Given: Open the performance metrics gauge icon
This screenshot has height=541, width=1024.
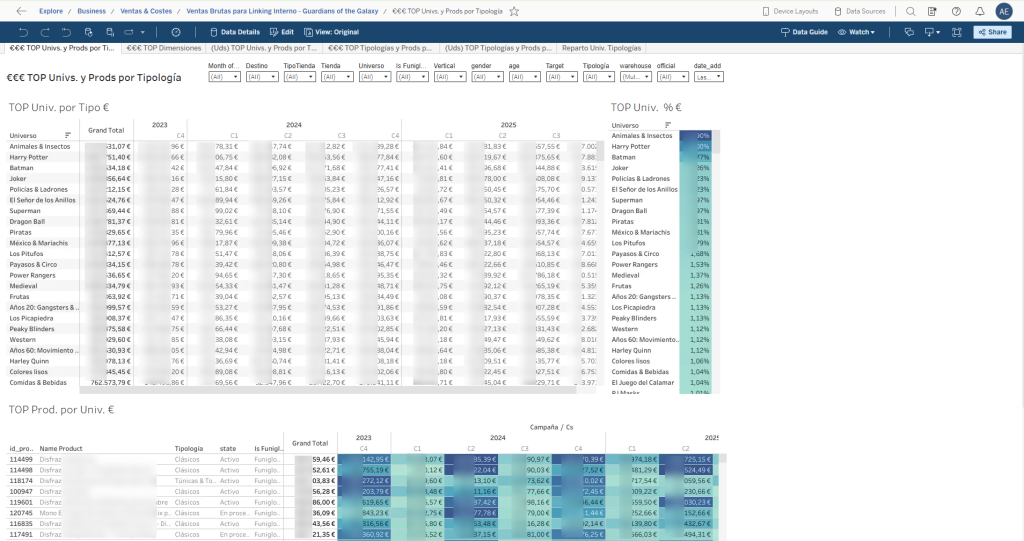Looking at the screenshot, I should pos(176,32).
